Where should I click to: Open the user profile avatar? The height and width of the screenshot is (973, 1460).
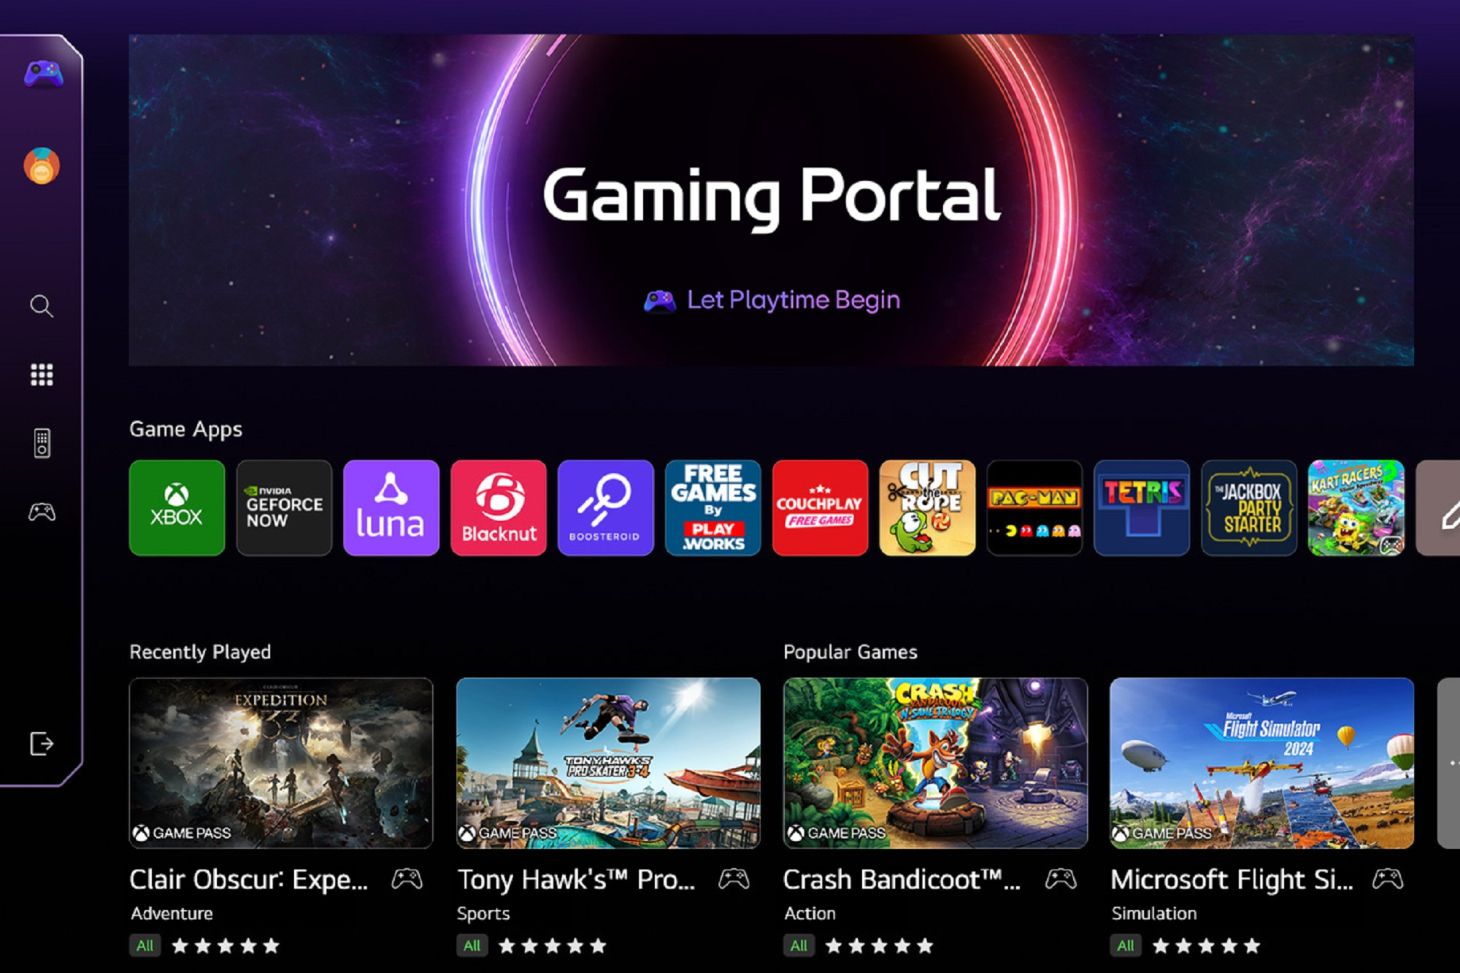pyautogui.click(x=41, y=165)
